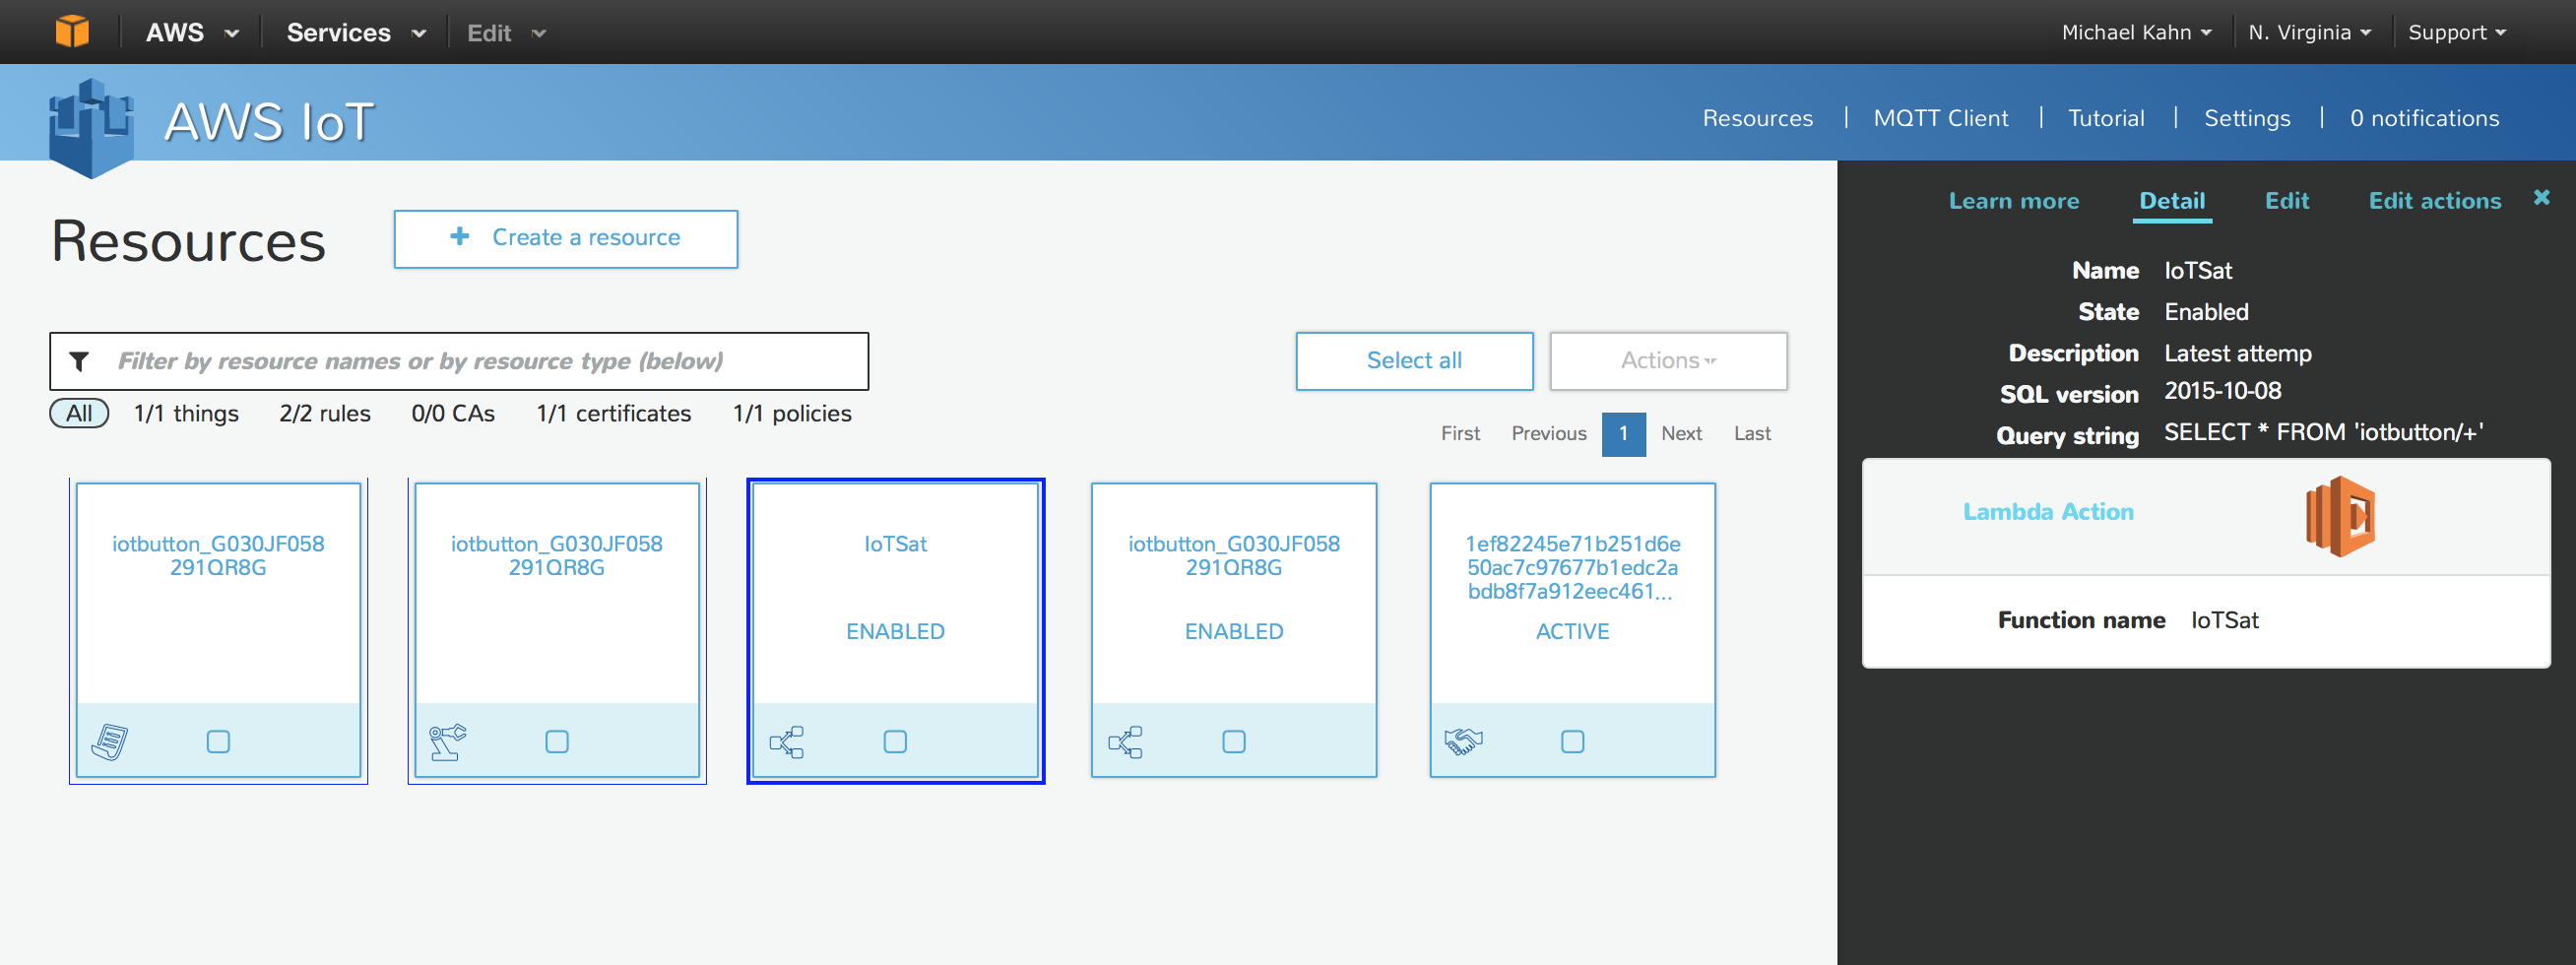Viewport: 2576px width, 965px height.
Task: Filter by All resources
Action: click(x=79, y=413)
